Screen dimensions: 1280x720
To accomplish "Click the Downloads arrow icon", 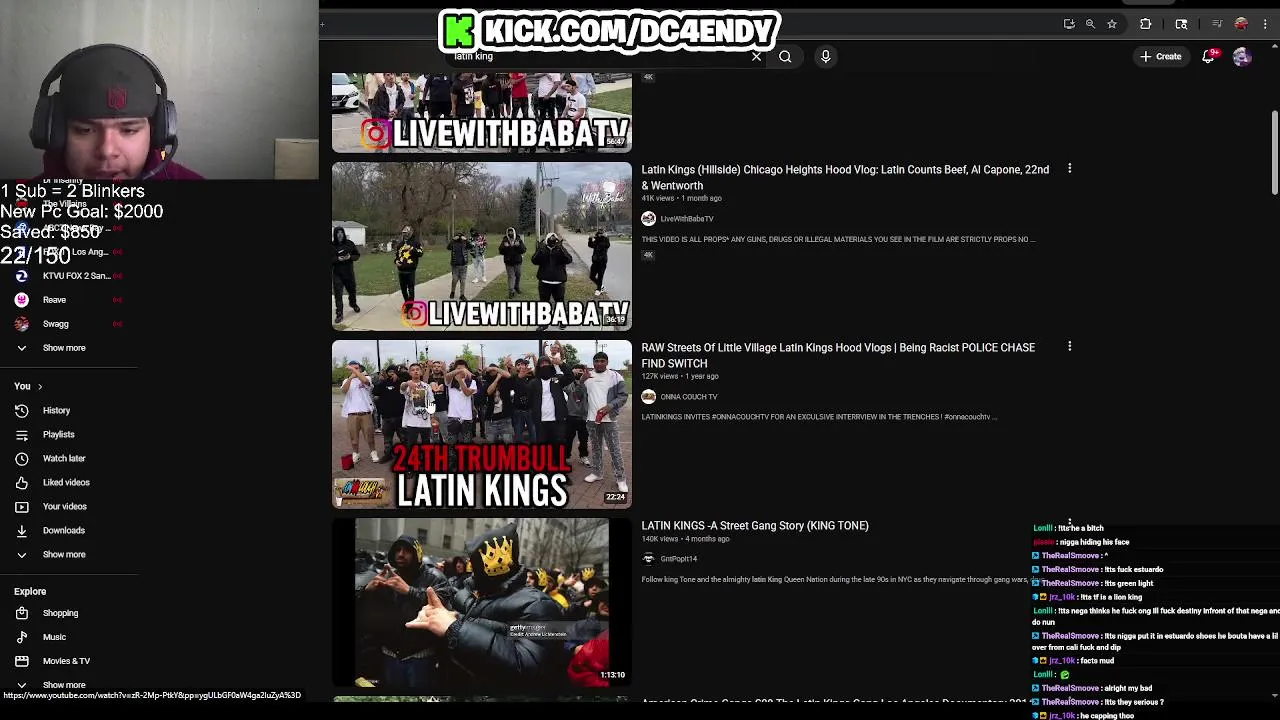I will click(22, 530).
